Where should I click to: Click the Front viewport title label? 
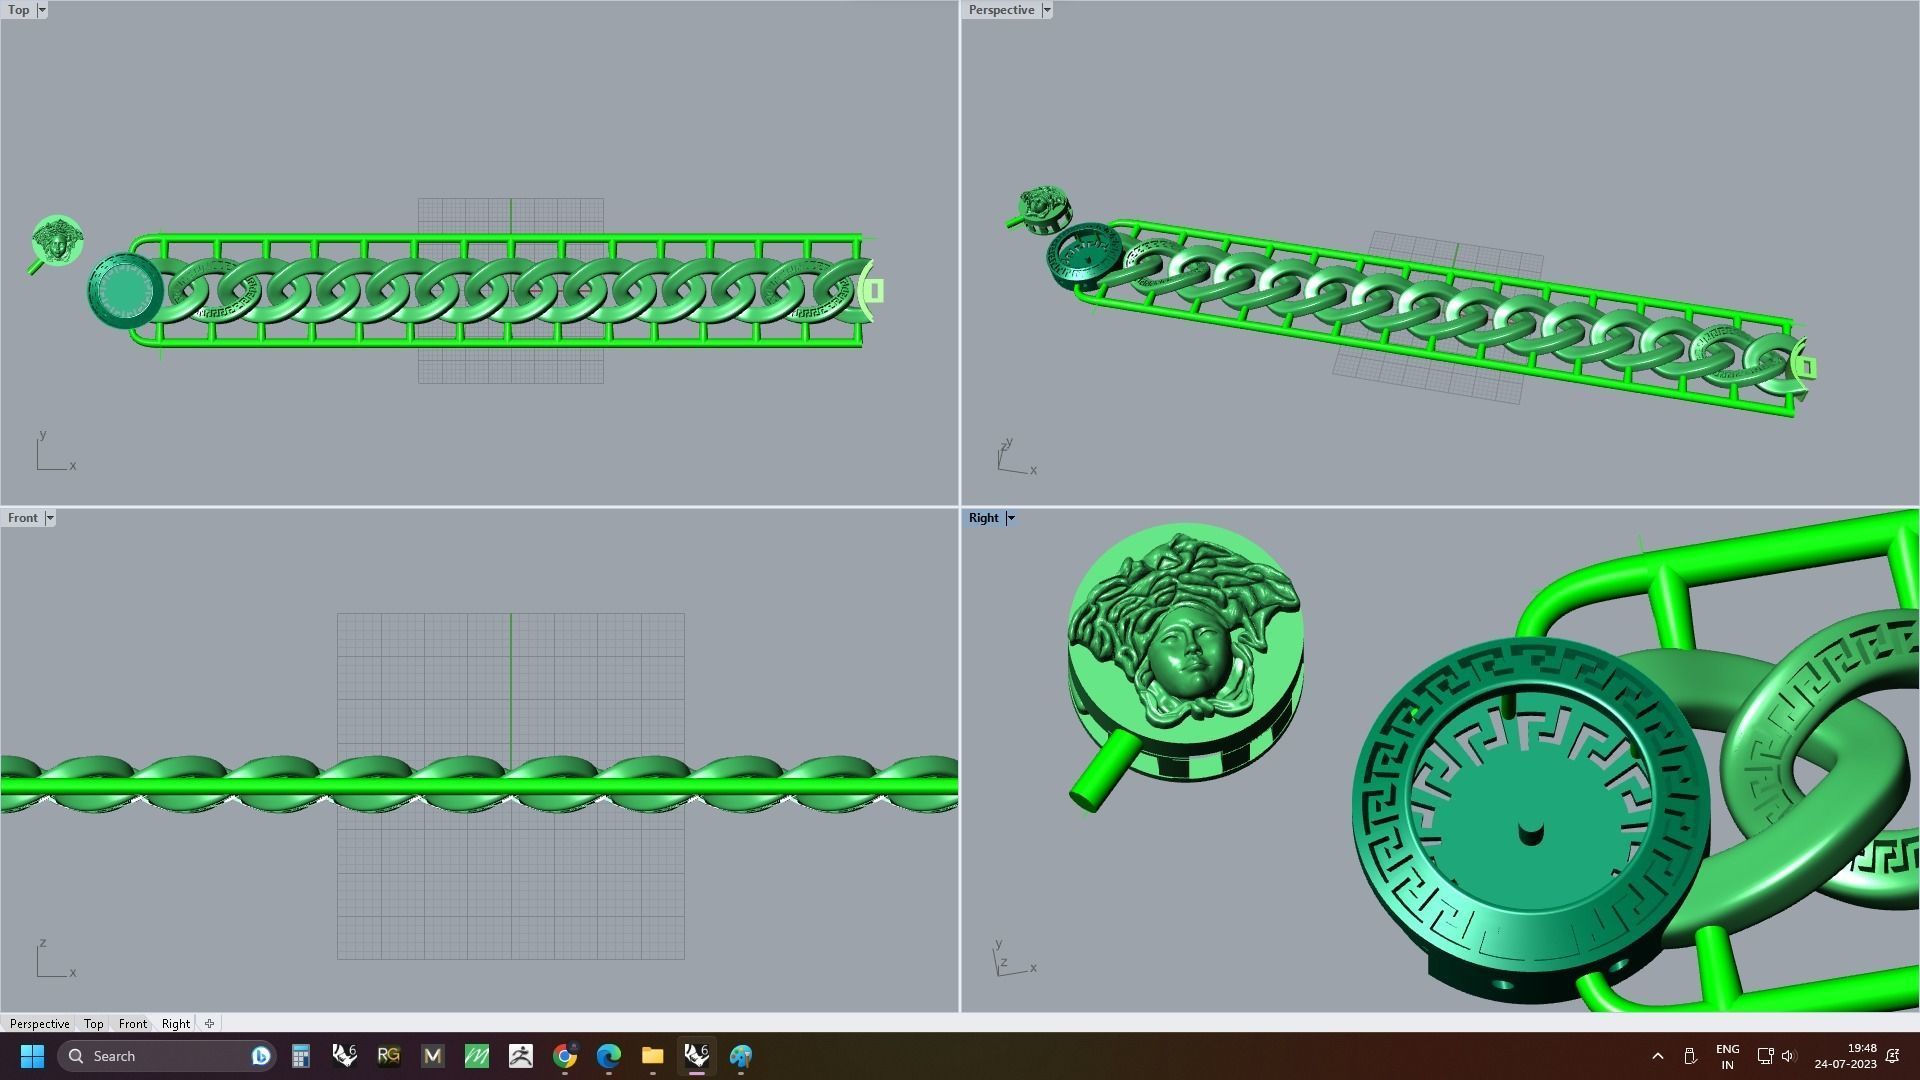(22, 518)
